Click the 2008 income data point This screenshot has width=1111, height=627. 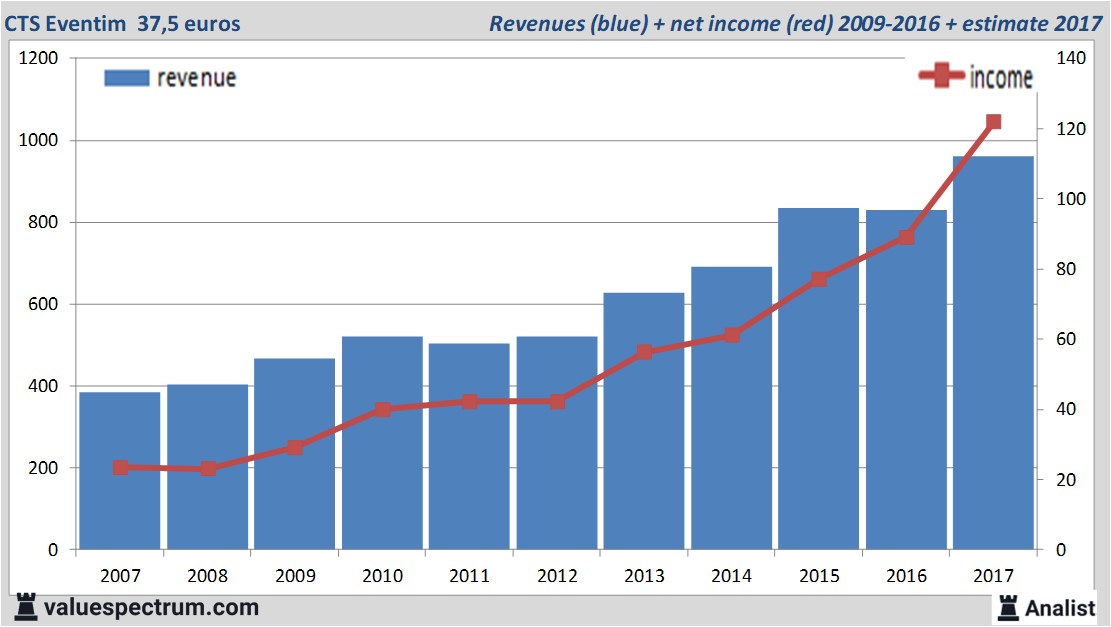208,469
